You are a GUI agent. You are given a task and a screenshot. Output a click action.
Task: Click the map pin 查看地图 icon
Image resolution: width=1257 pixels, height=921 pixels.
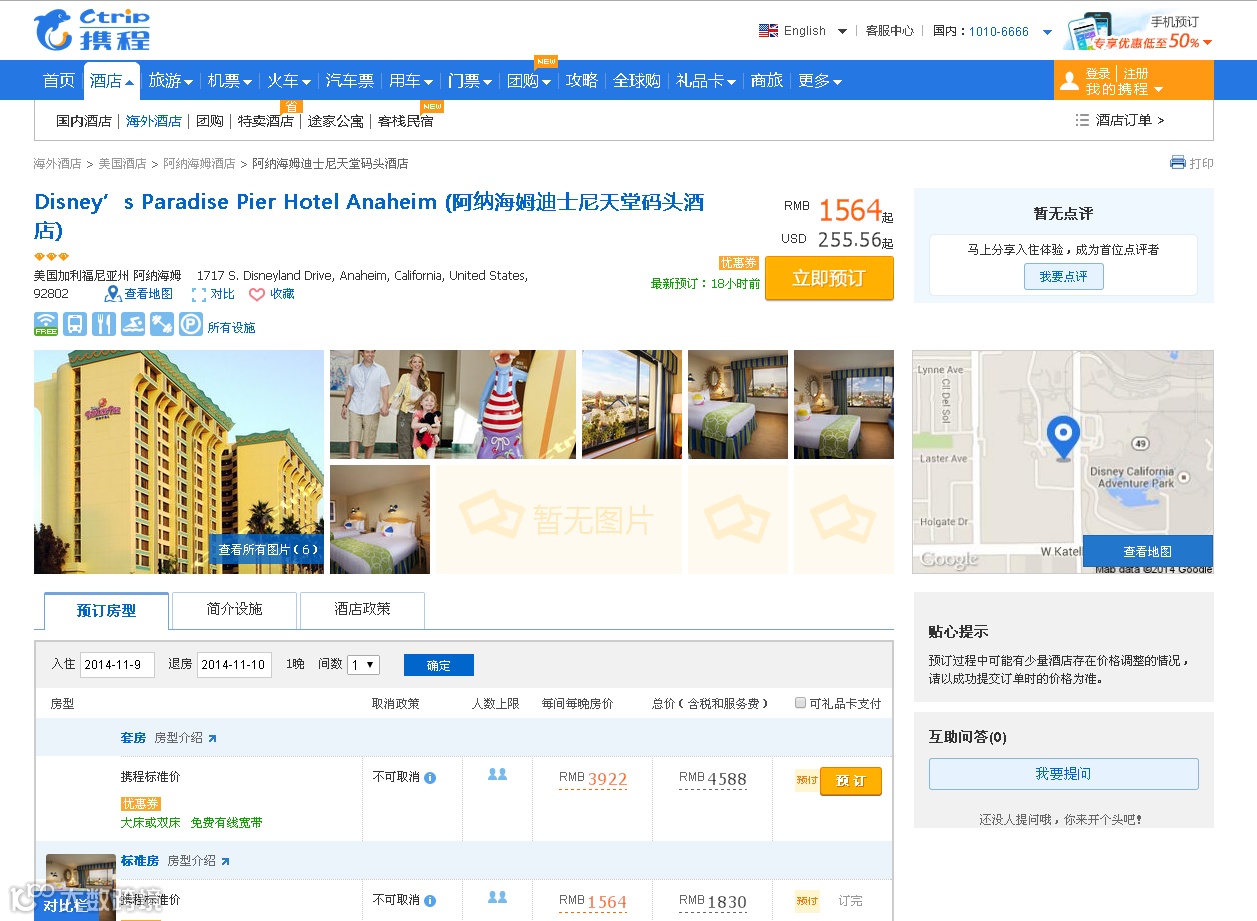click(113, 294)
